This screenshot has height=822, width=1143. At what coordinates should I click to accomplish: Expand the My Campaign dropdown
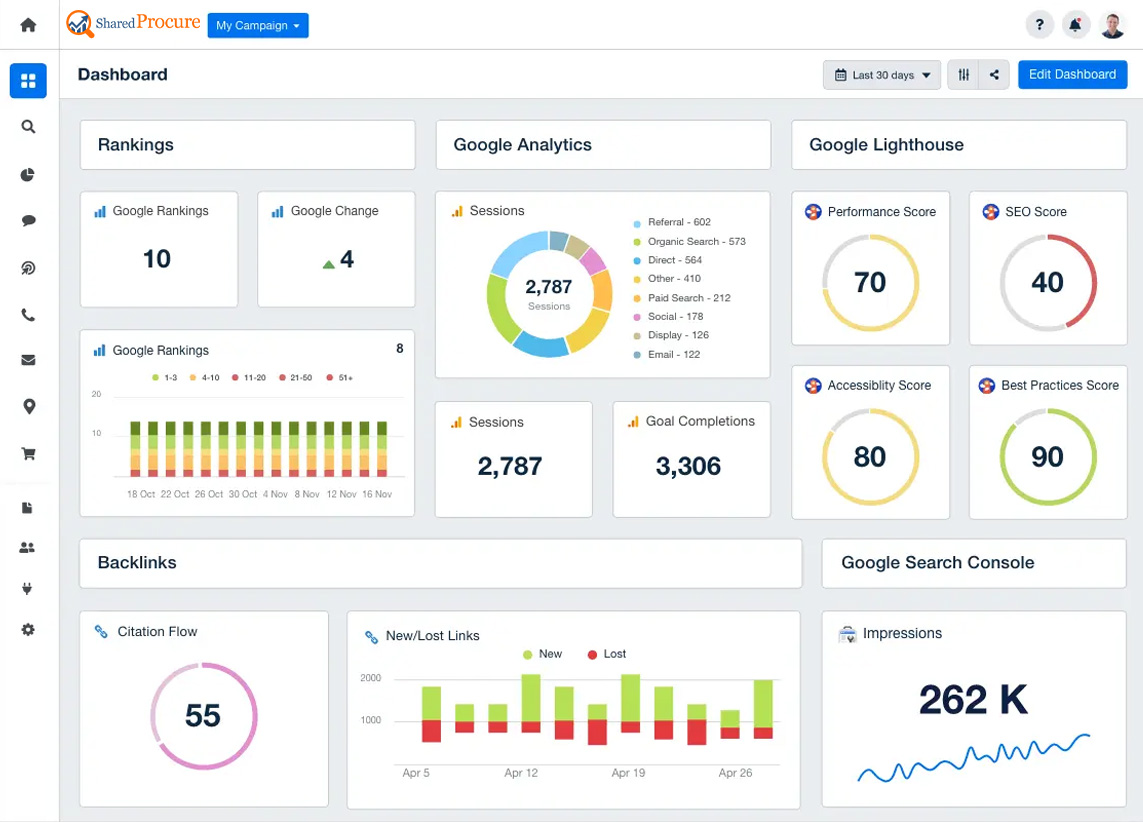(x=258, y=25)
